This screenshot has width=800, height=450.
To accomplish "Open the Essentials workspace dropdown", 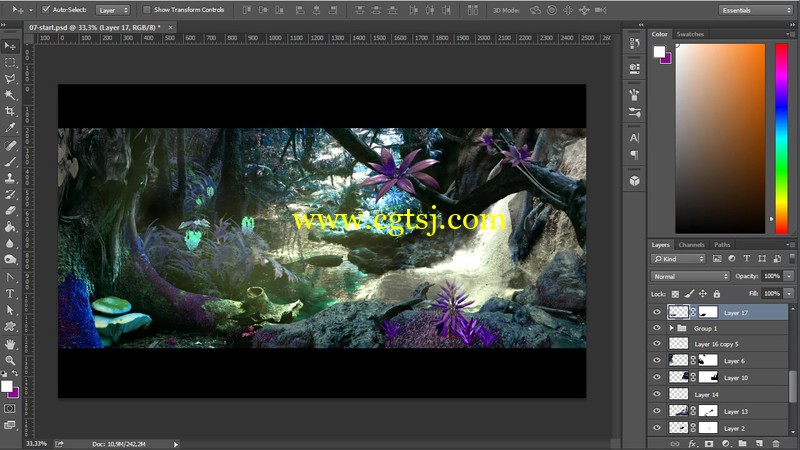I will (x=755, y=10).
